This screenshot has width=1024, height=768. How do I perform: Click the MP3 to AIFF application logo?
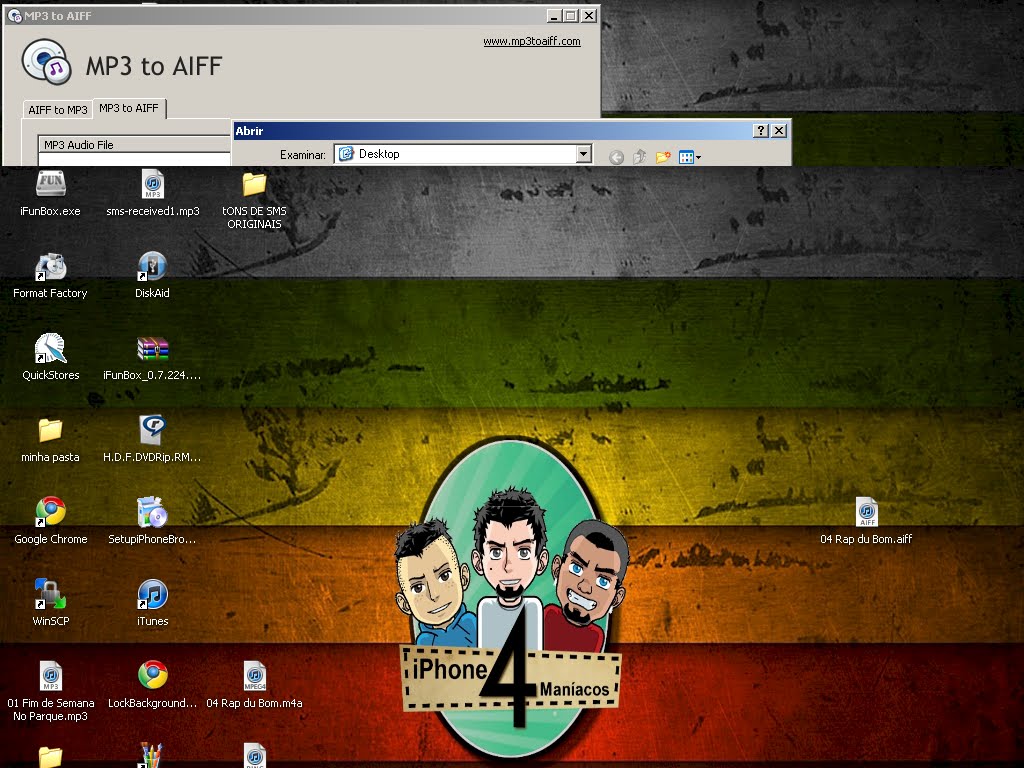(x=46, y=62)
